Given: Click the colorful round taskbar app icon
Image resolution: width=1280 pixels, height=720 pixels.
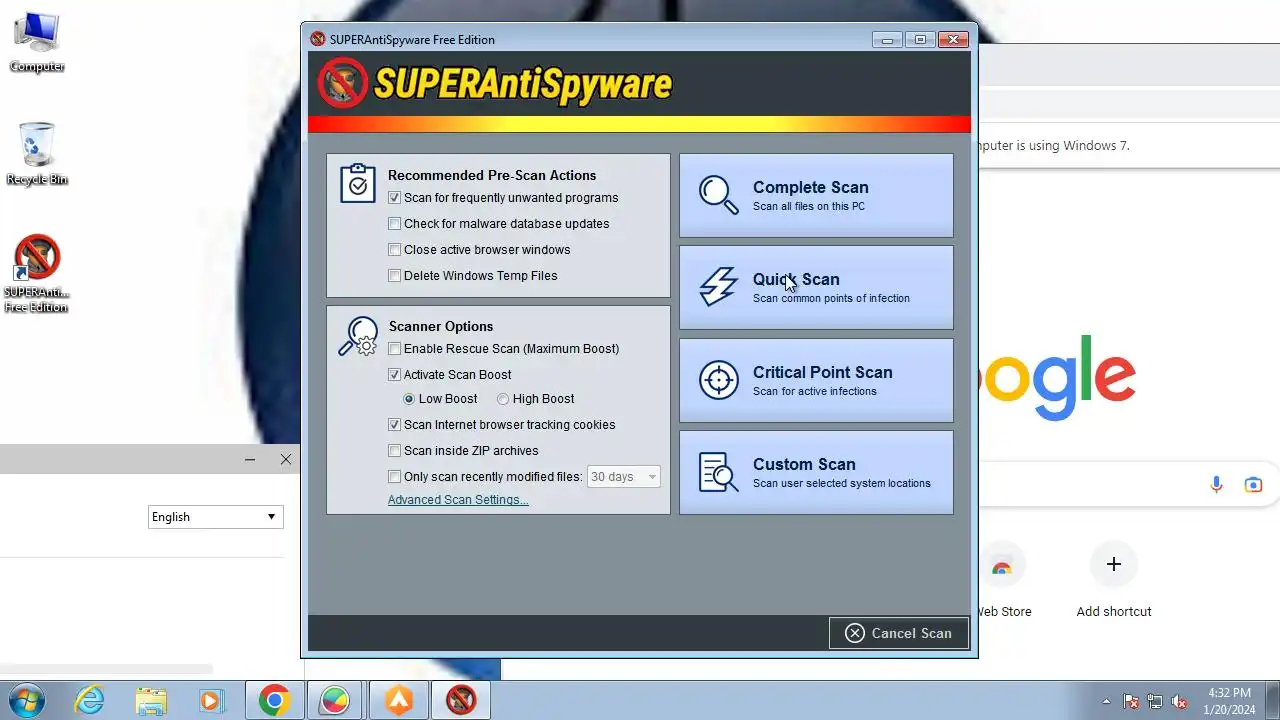Looking at the screenshot, I should click(x=335, y=700).
